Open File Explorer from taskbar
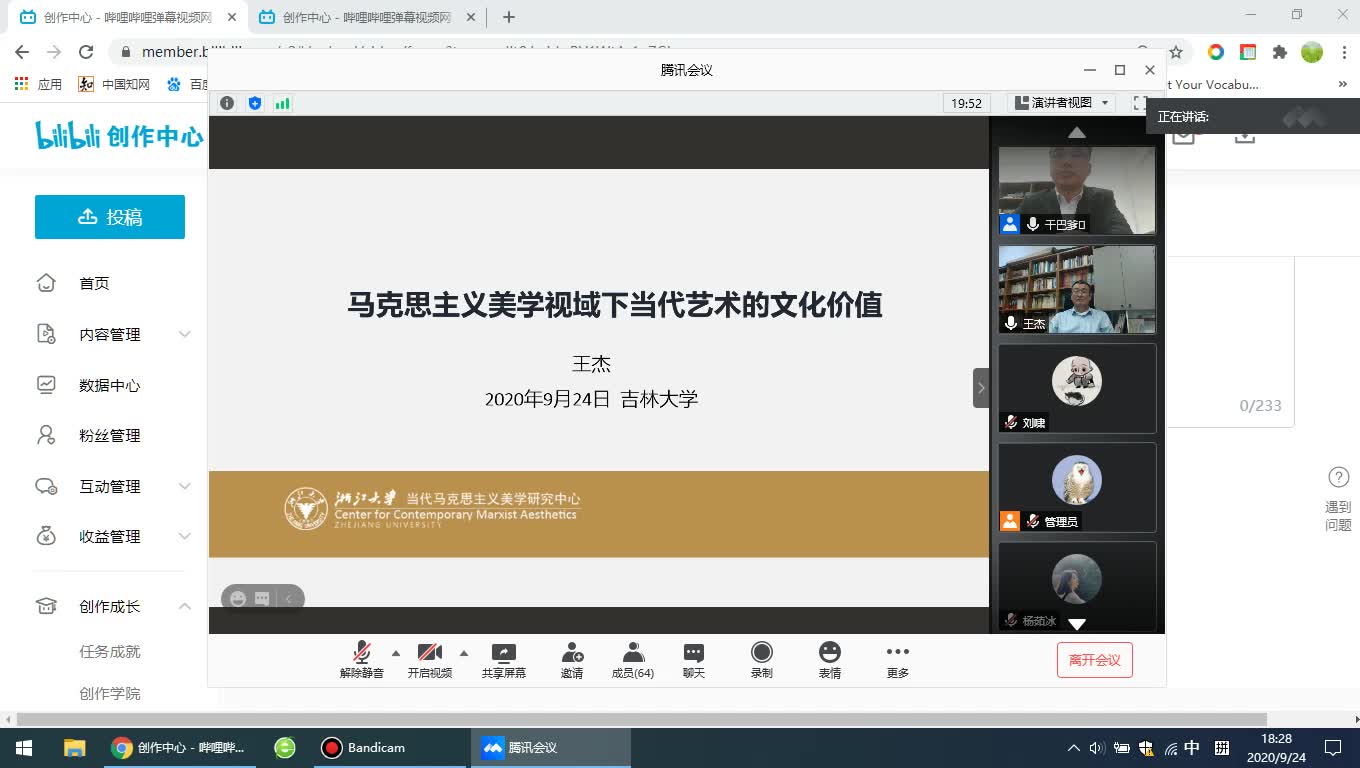The height and width of the screenshot is (768, 1360). (x=75, y=747)
